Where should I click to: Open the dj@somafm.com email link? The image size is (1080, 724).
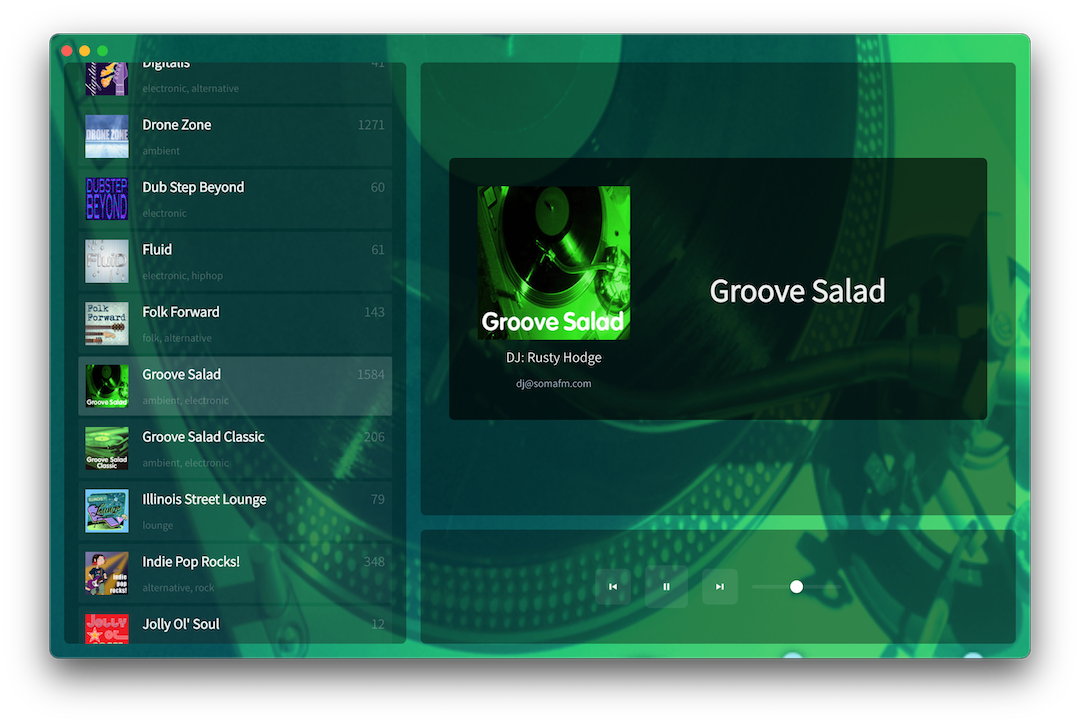tap(554, 382)
